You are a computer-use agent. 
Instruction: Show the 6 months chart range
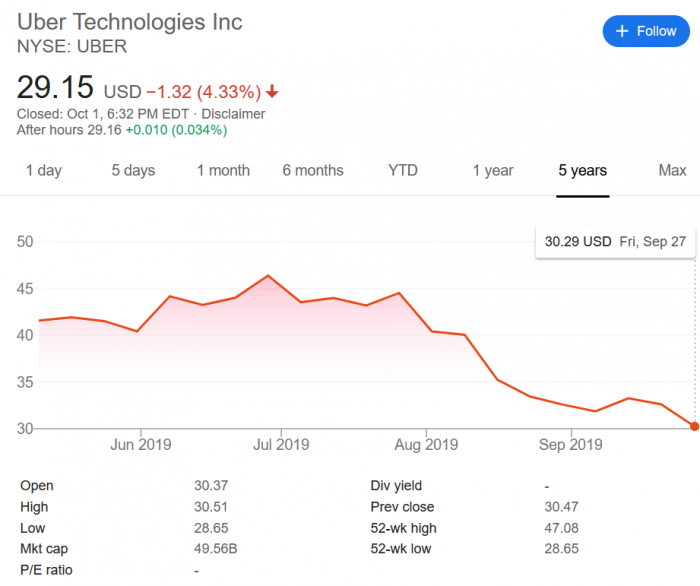[x=312, y=170]
